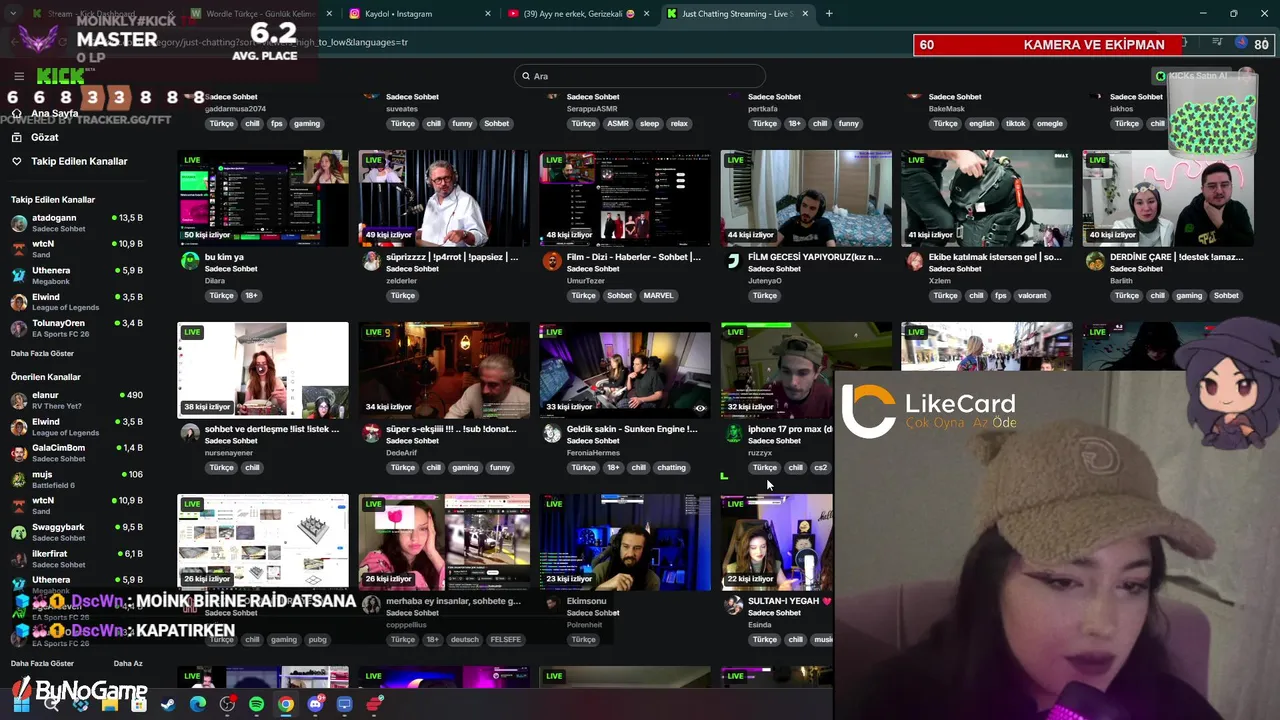Screen dimensions: 1280x720
Task: Open atadogann's avatar in followed channels
Action: coord(19,223)
